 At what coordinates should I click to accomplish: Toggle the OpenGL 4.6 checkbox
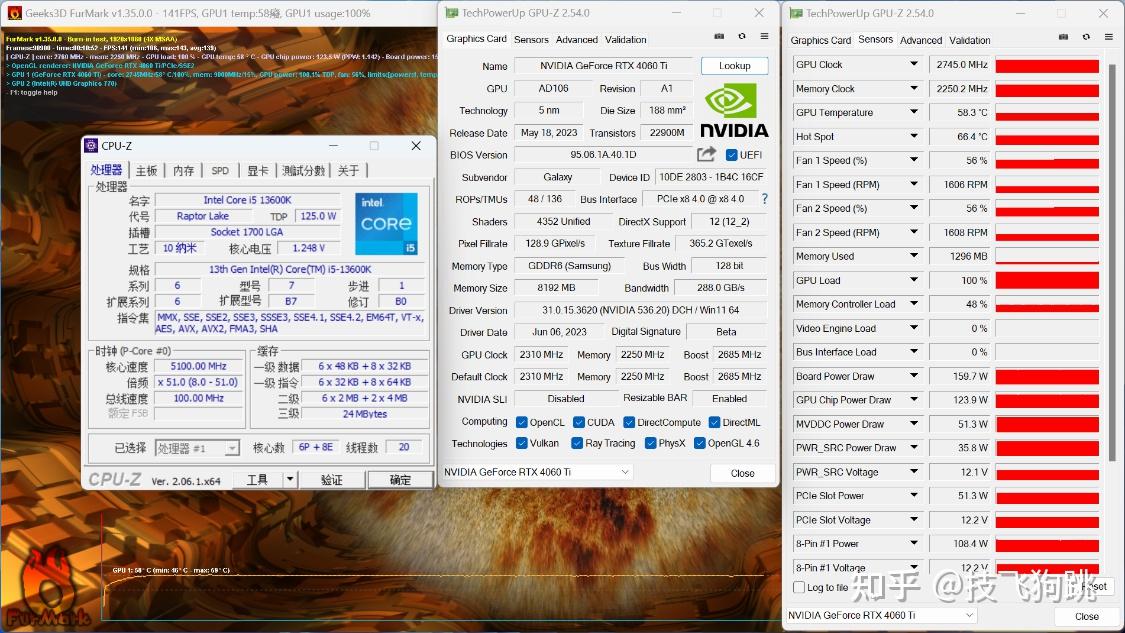(x=700, y=443)
